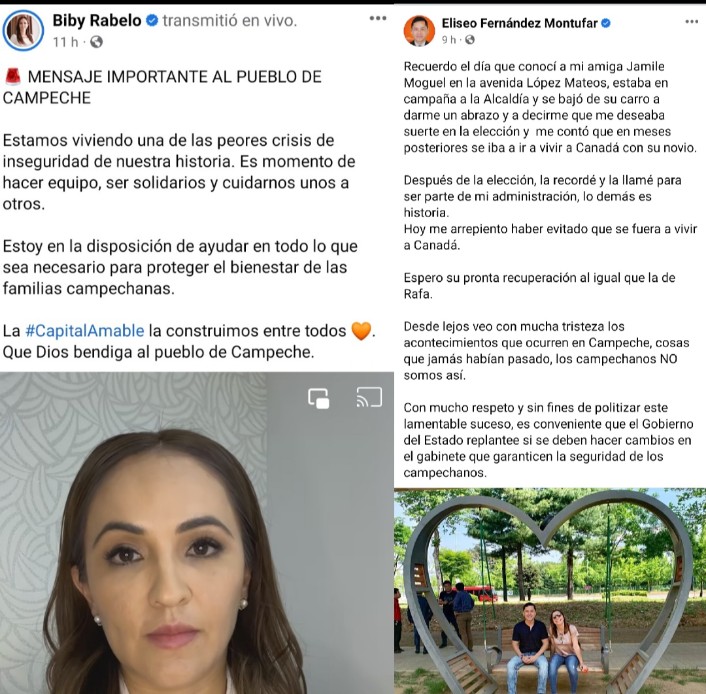Click public globe icon beside 11 h

(x=96, y=42)
